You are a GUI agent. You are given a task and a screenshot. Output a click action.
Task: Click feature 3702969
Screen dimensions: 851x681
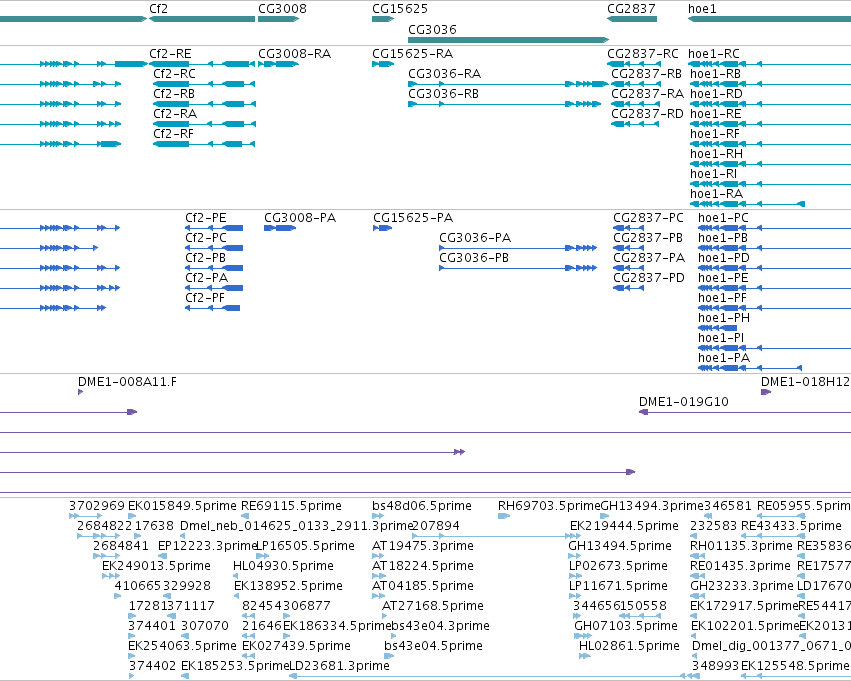[x=97, y=506]
